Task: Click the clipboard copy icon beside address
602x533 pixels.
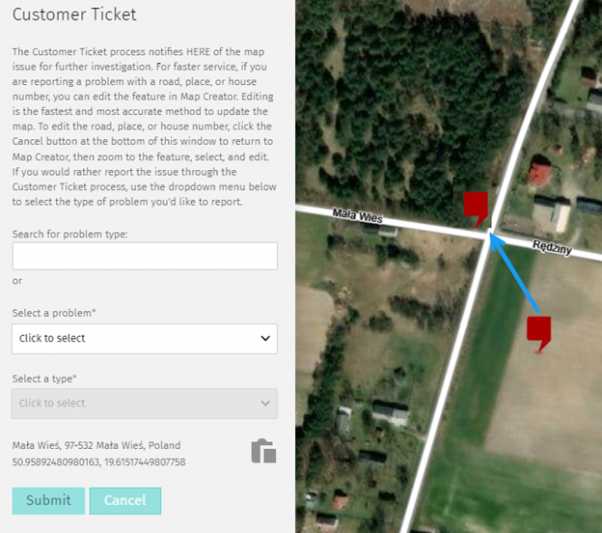Action: [x=263, y=451]
